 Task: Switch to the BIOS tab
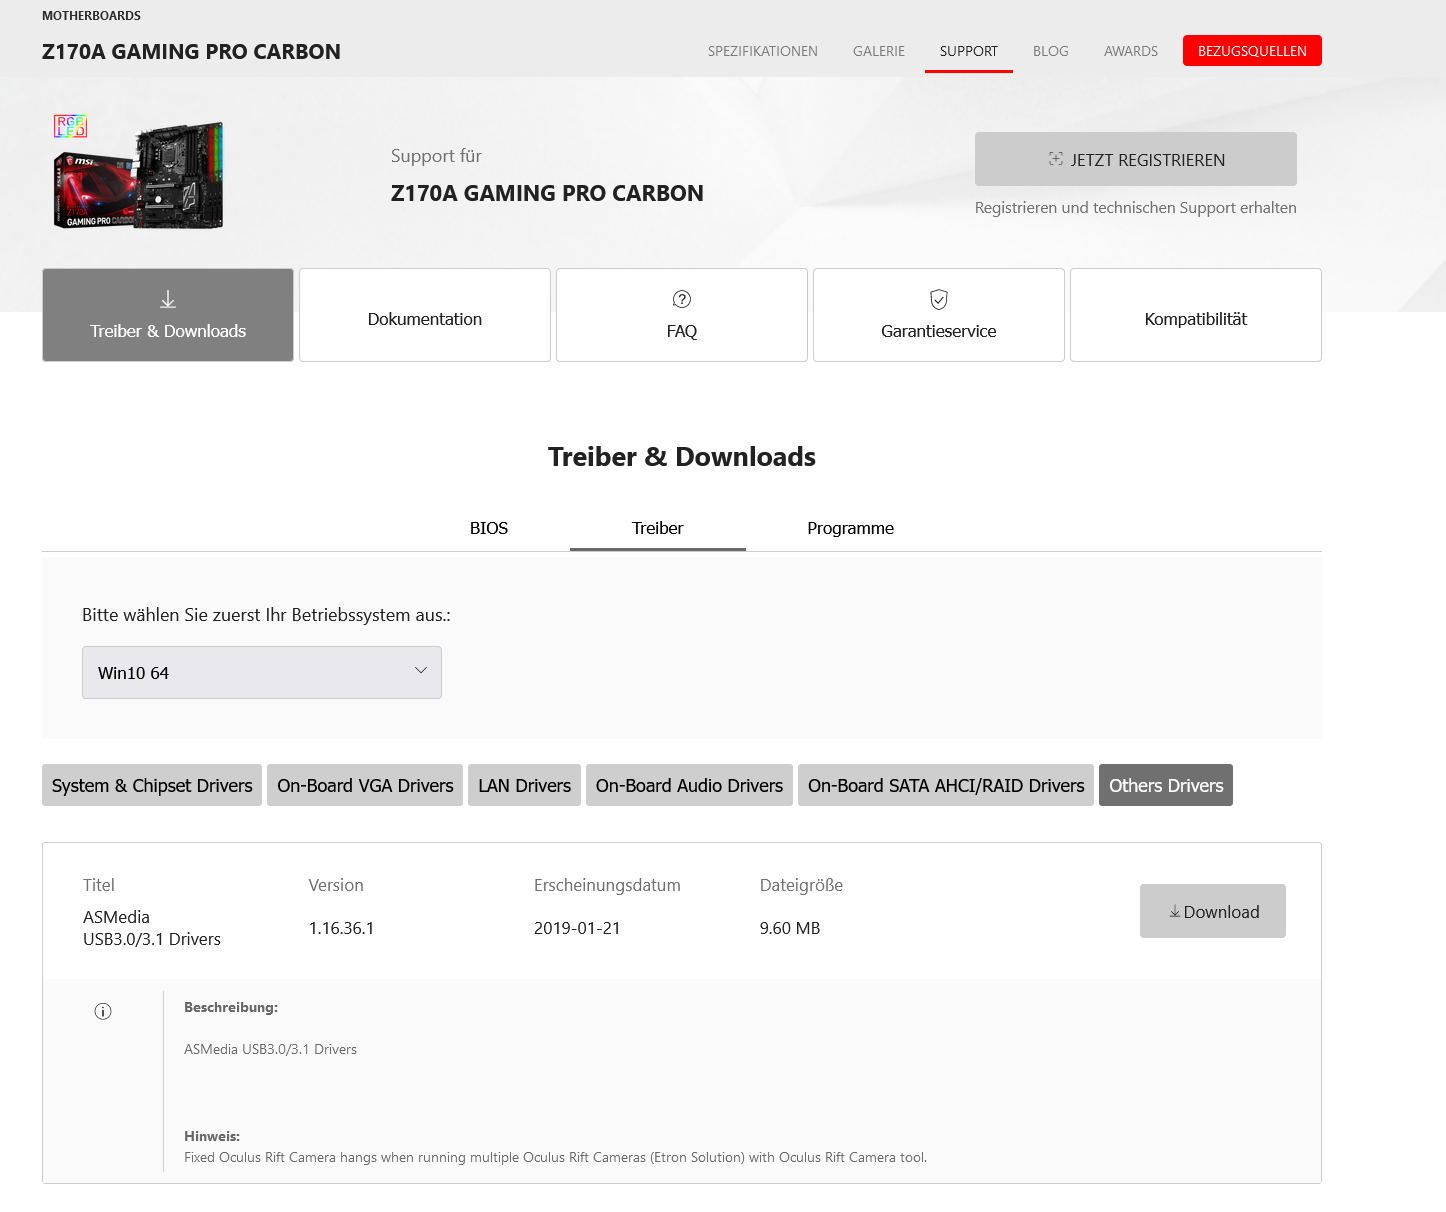[x=488, y=528]
